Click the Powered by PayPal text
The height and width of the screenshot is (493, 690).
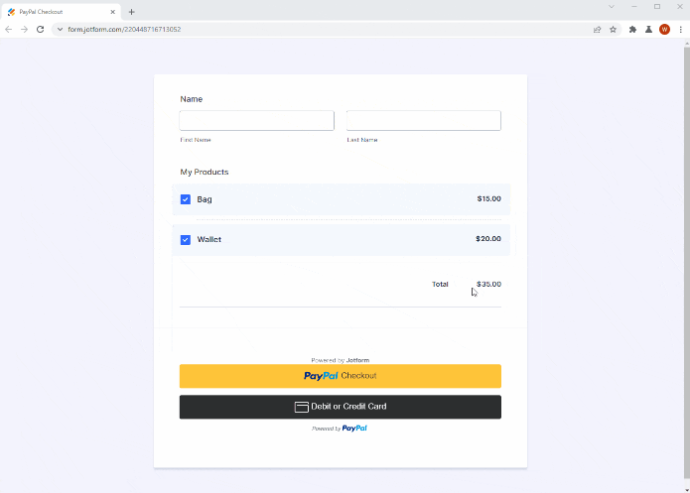(339, 428)
